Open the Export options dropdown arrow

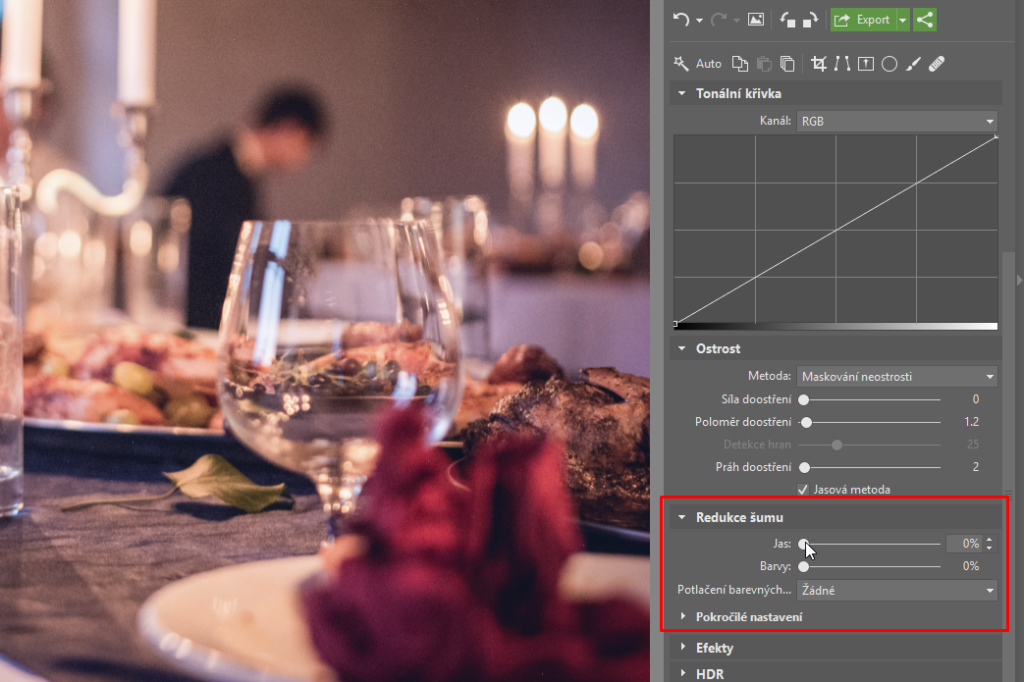tap(903, 20)
